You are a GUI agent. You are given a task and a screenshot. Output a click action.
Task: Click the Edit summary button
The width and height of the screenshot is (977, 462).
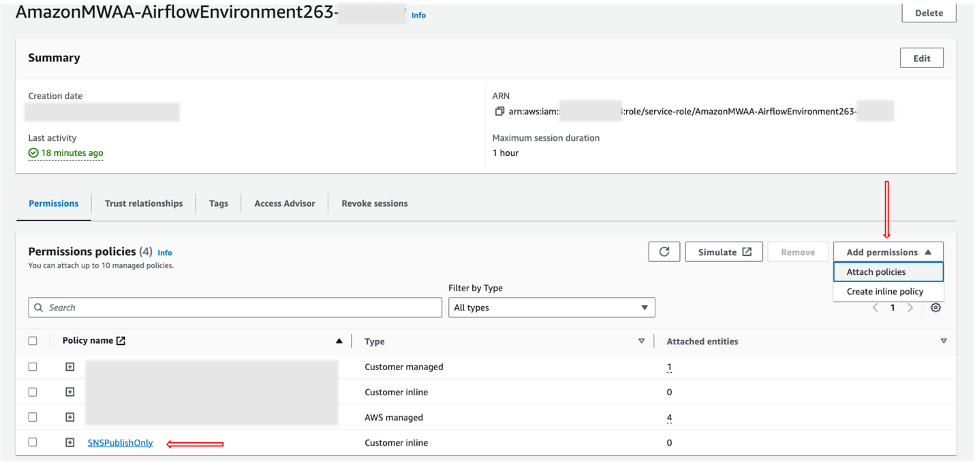pos(922,58)
